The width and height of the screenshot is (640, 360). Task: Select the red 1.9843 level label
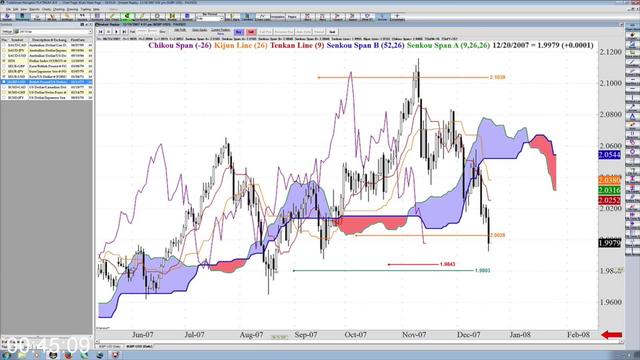(x=448, y=264)
